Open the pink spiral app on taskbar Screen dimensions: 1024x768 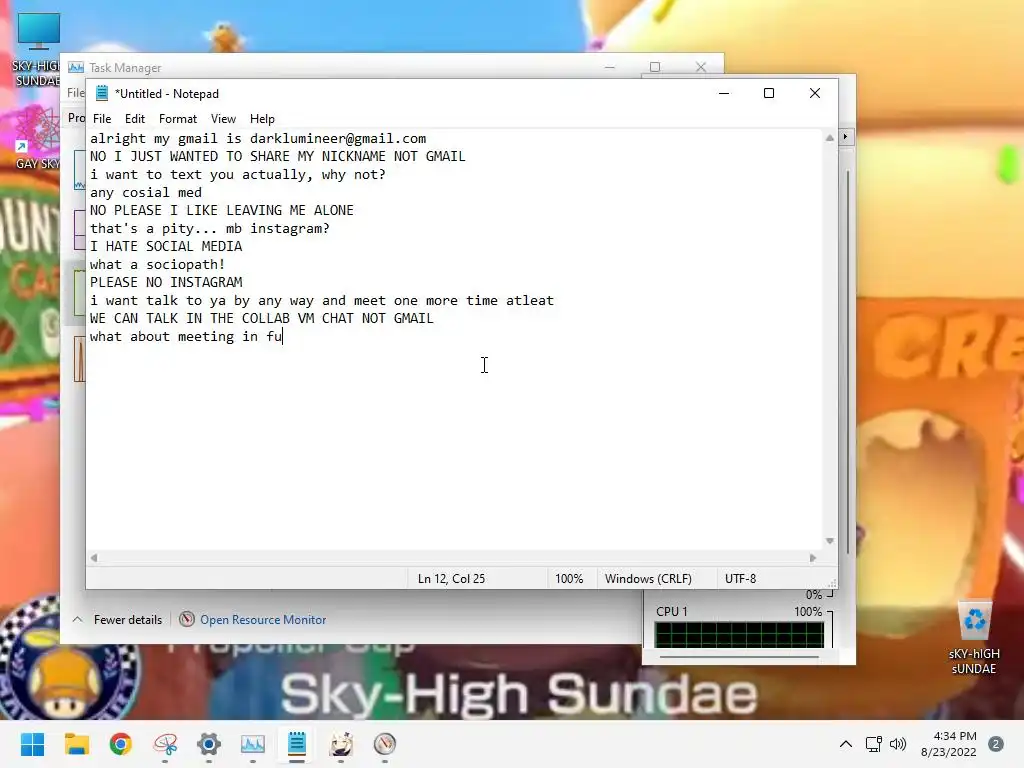click(x=165, y=744)
